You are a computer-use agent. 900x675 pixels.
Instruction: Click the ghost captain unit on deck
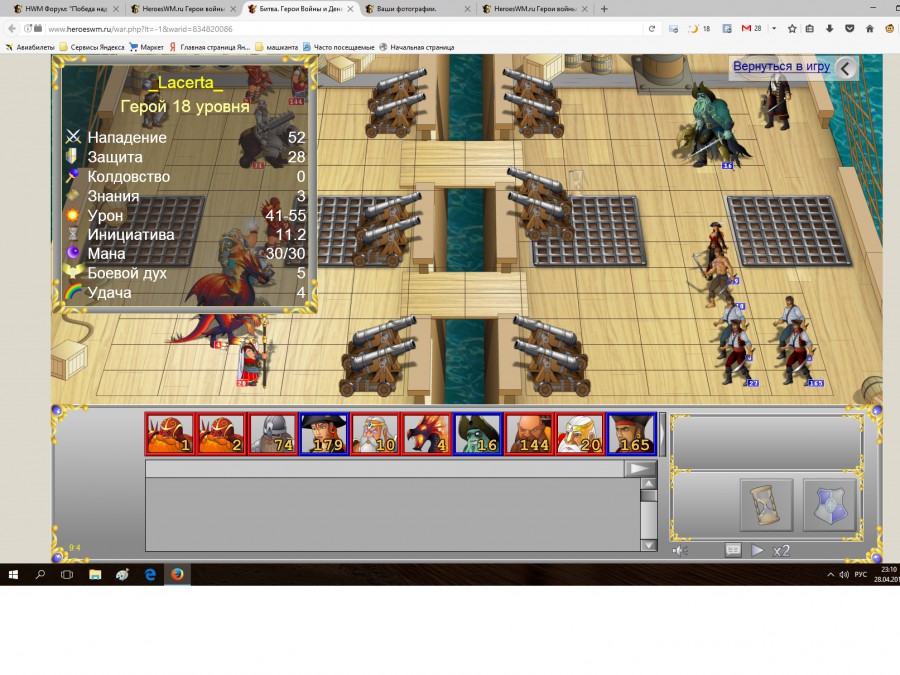click(711, 126)
